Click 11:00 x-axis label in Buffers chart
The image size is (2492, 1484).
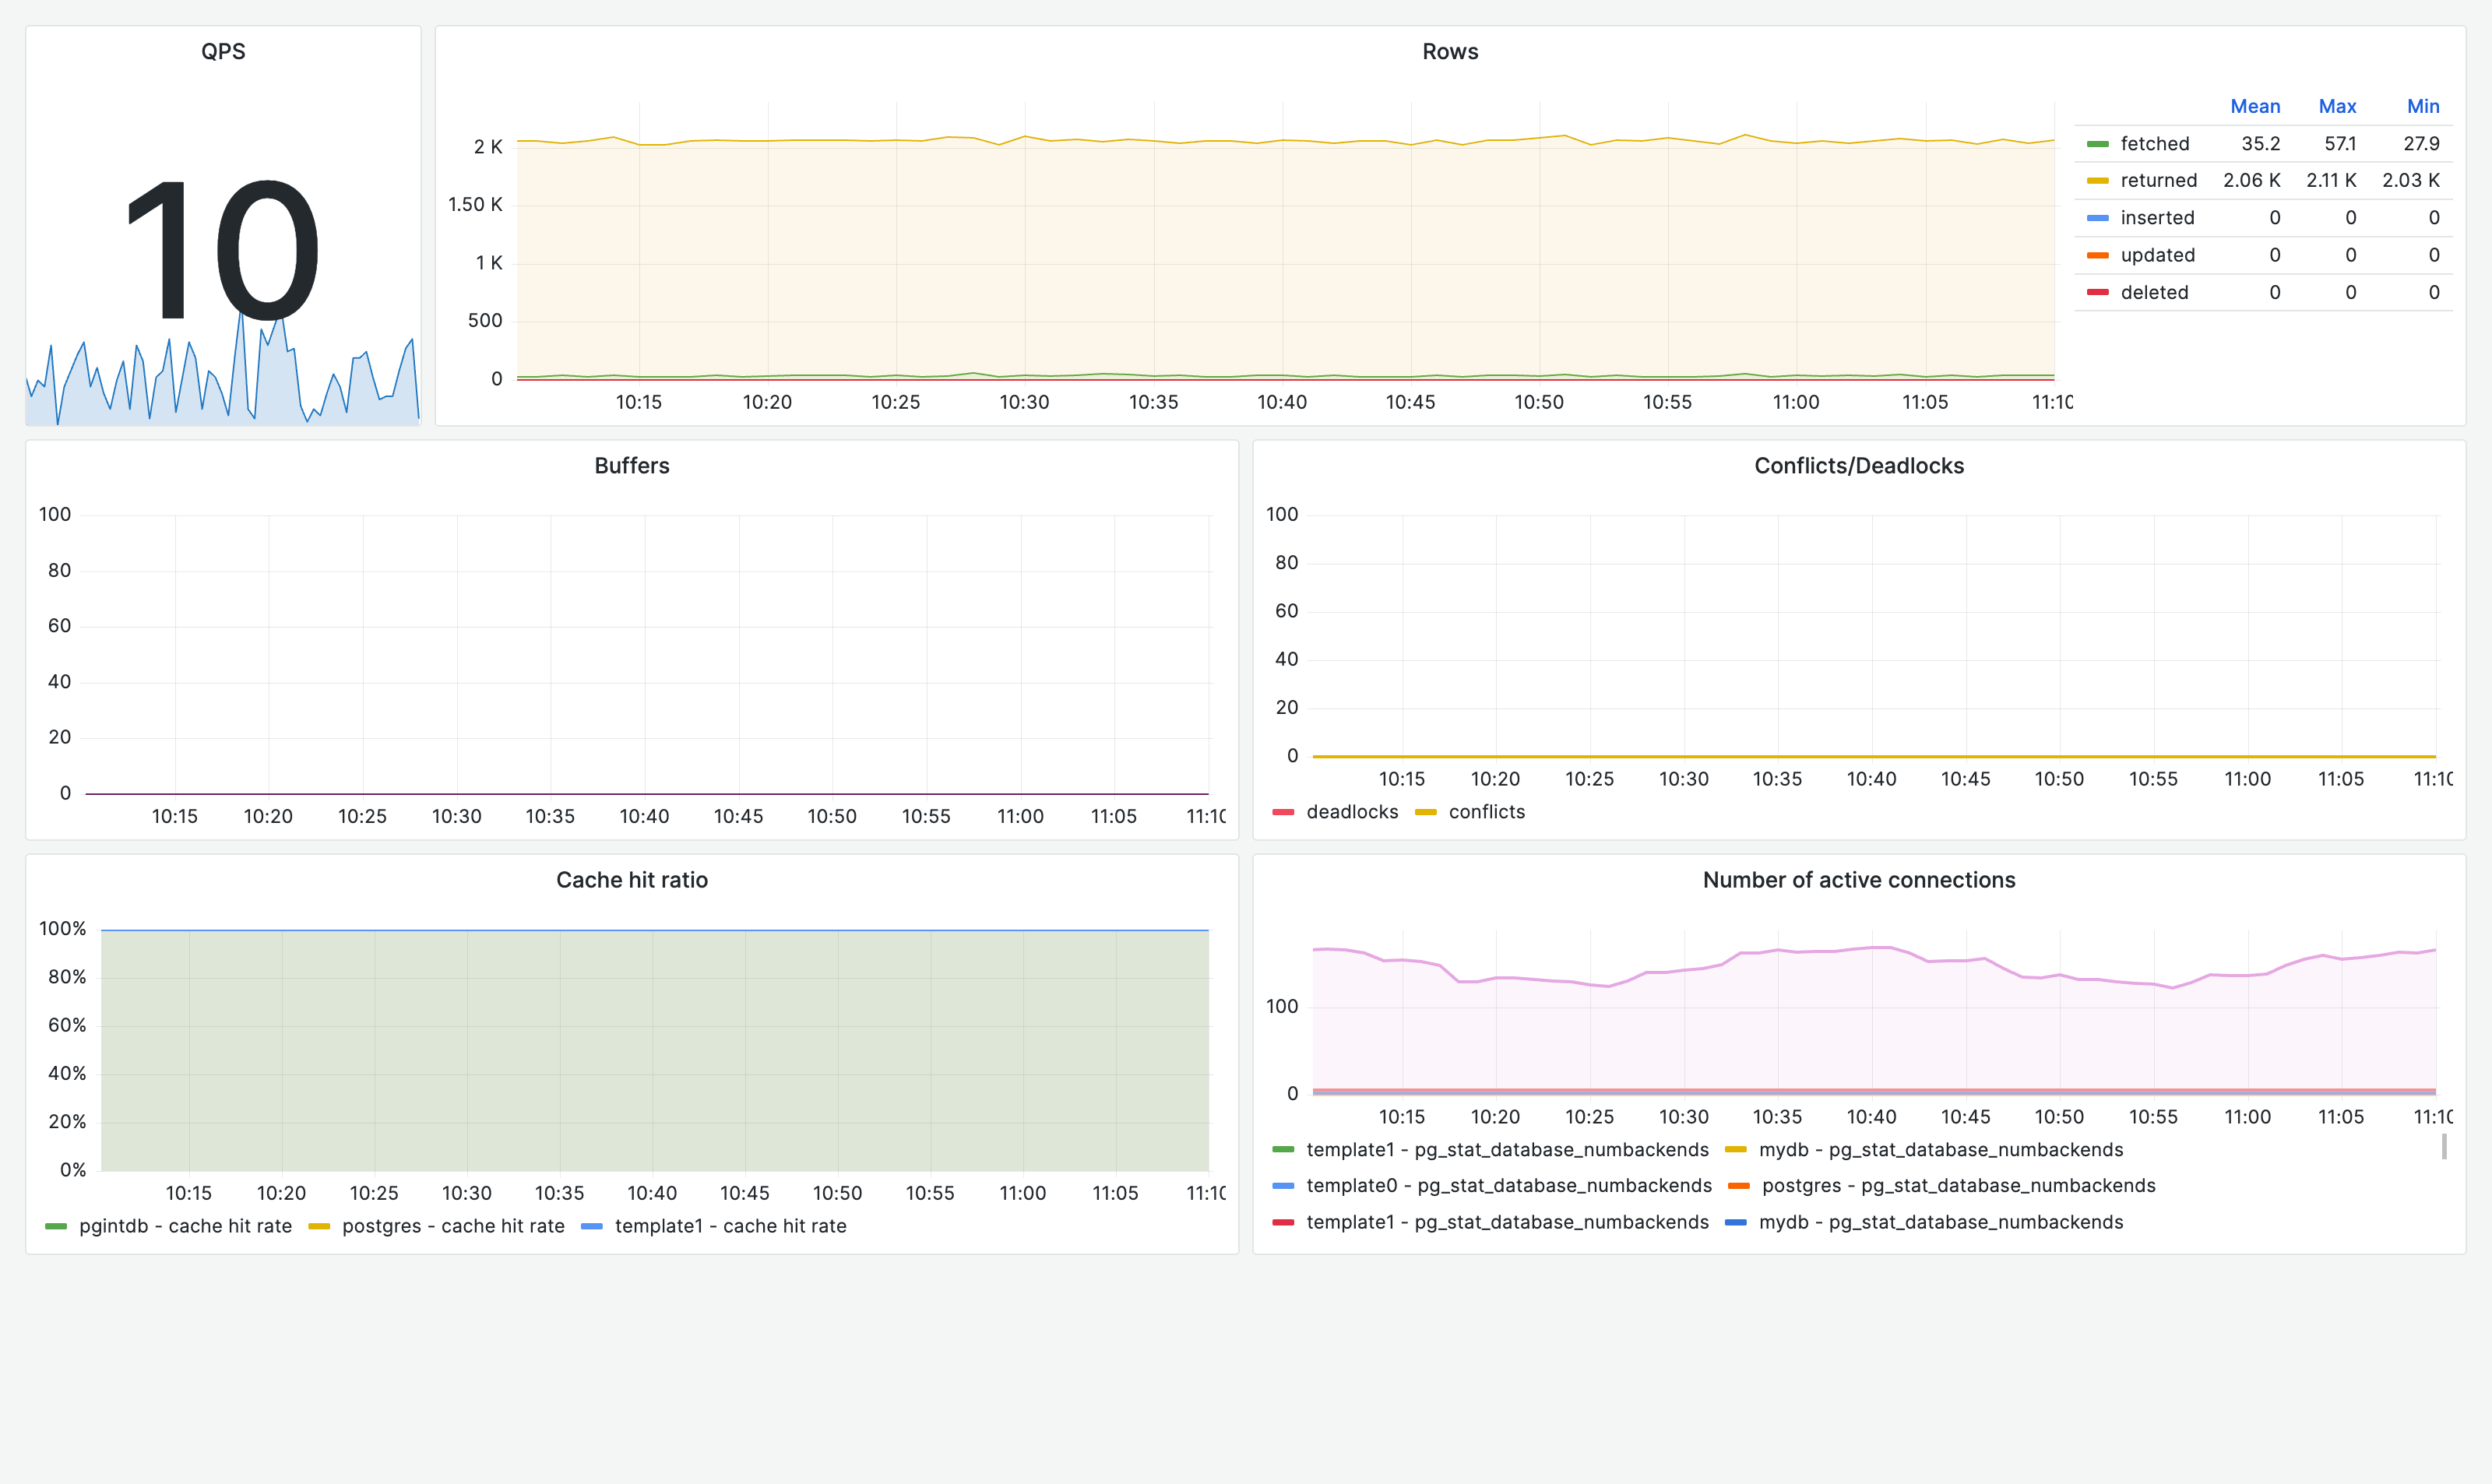(x=1020, y=816)
